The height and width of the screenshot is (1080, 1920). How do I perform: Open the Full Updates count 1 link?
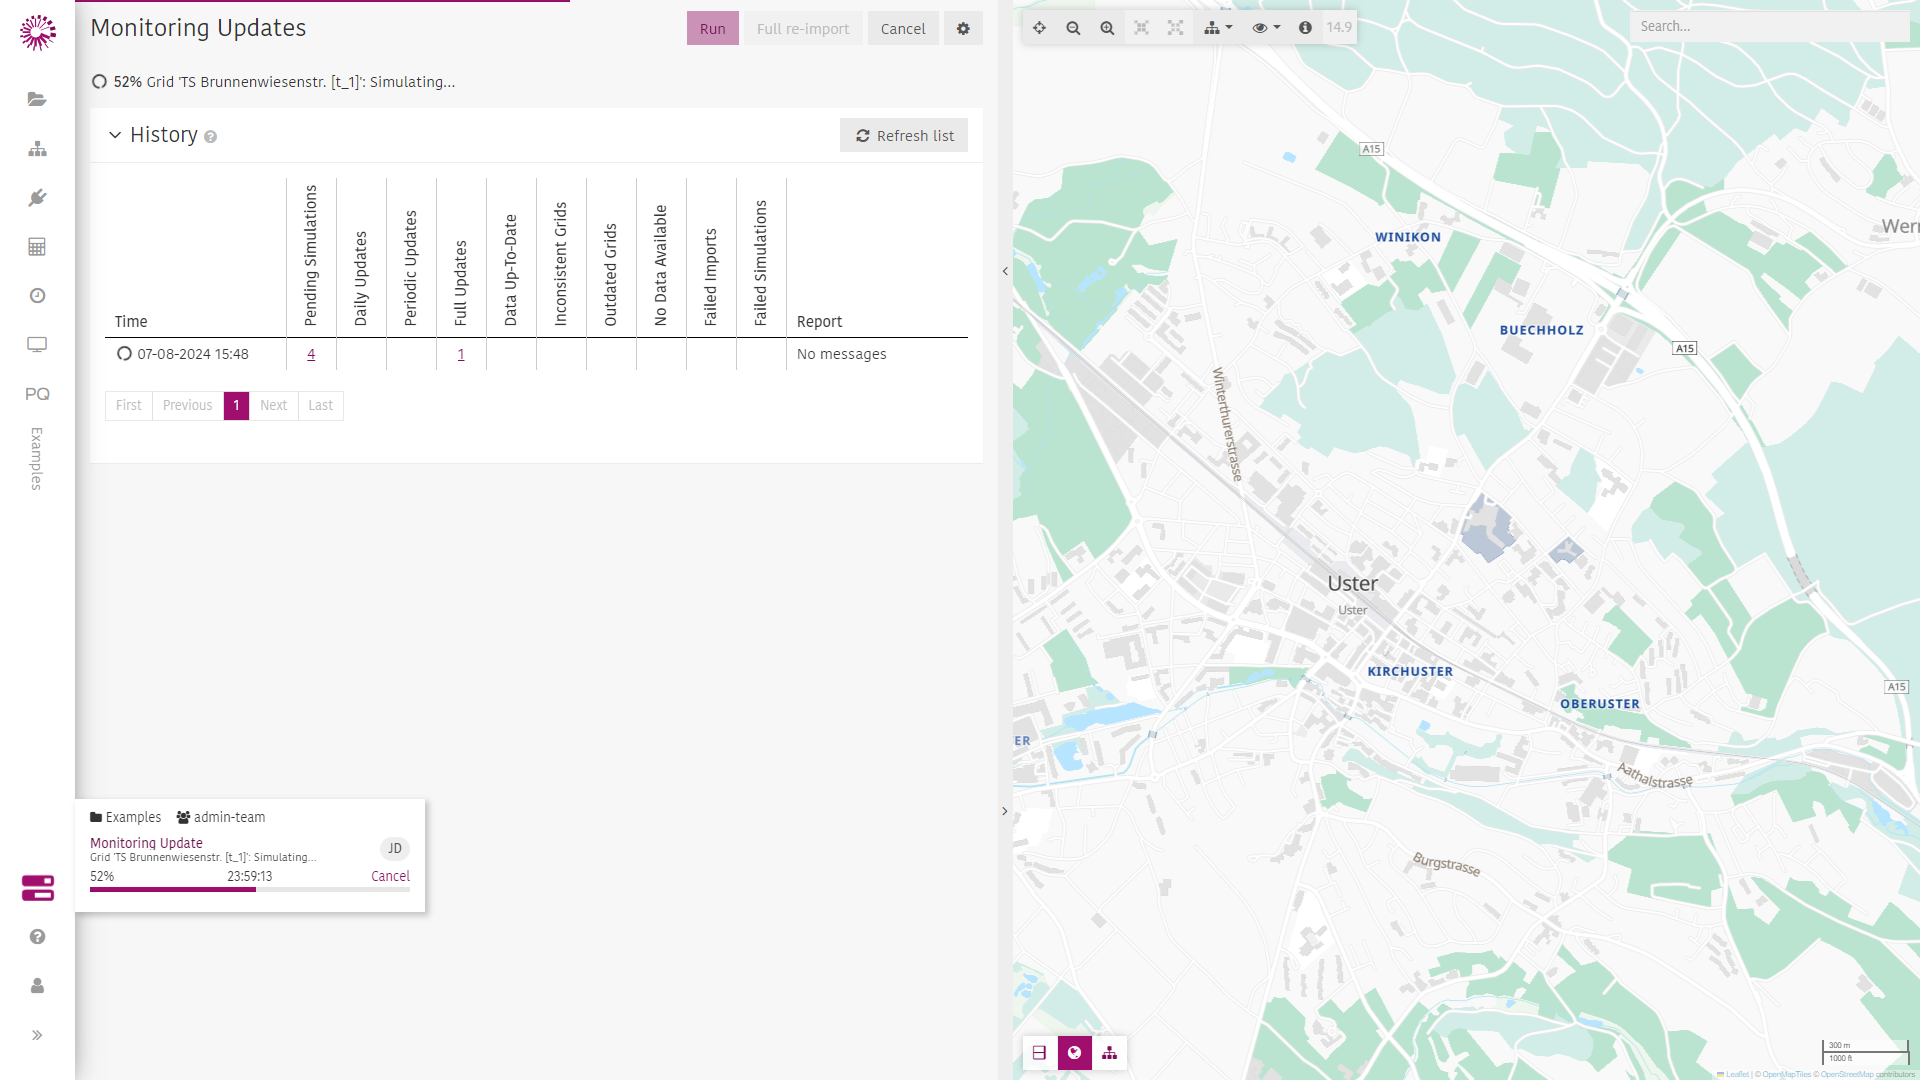point(461,354)
